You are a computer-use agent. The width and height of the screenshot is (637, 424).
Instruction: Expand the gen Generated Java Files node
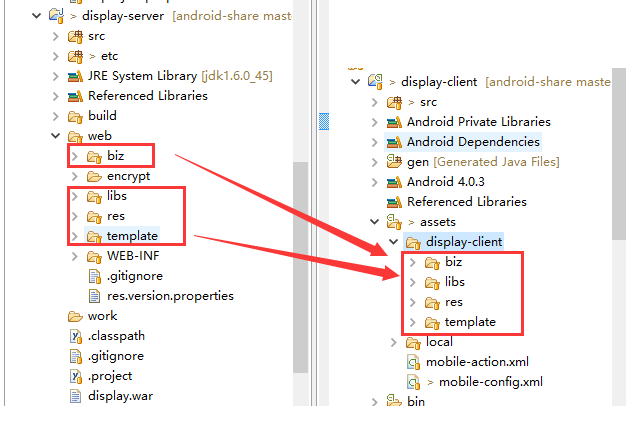tap(375, 162)
